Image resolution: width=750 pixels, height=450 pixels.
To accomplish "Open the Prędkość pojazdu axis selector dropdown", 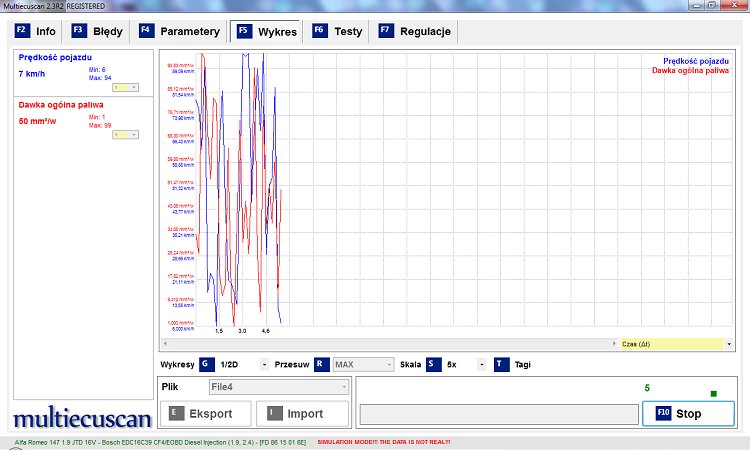I will (x=133, y=87).
